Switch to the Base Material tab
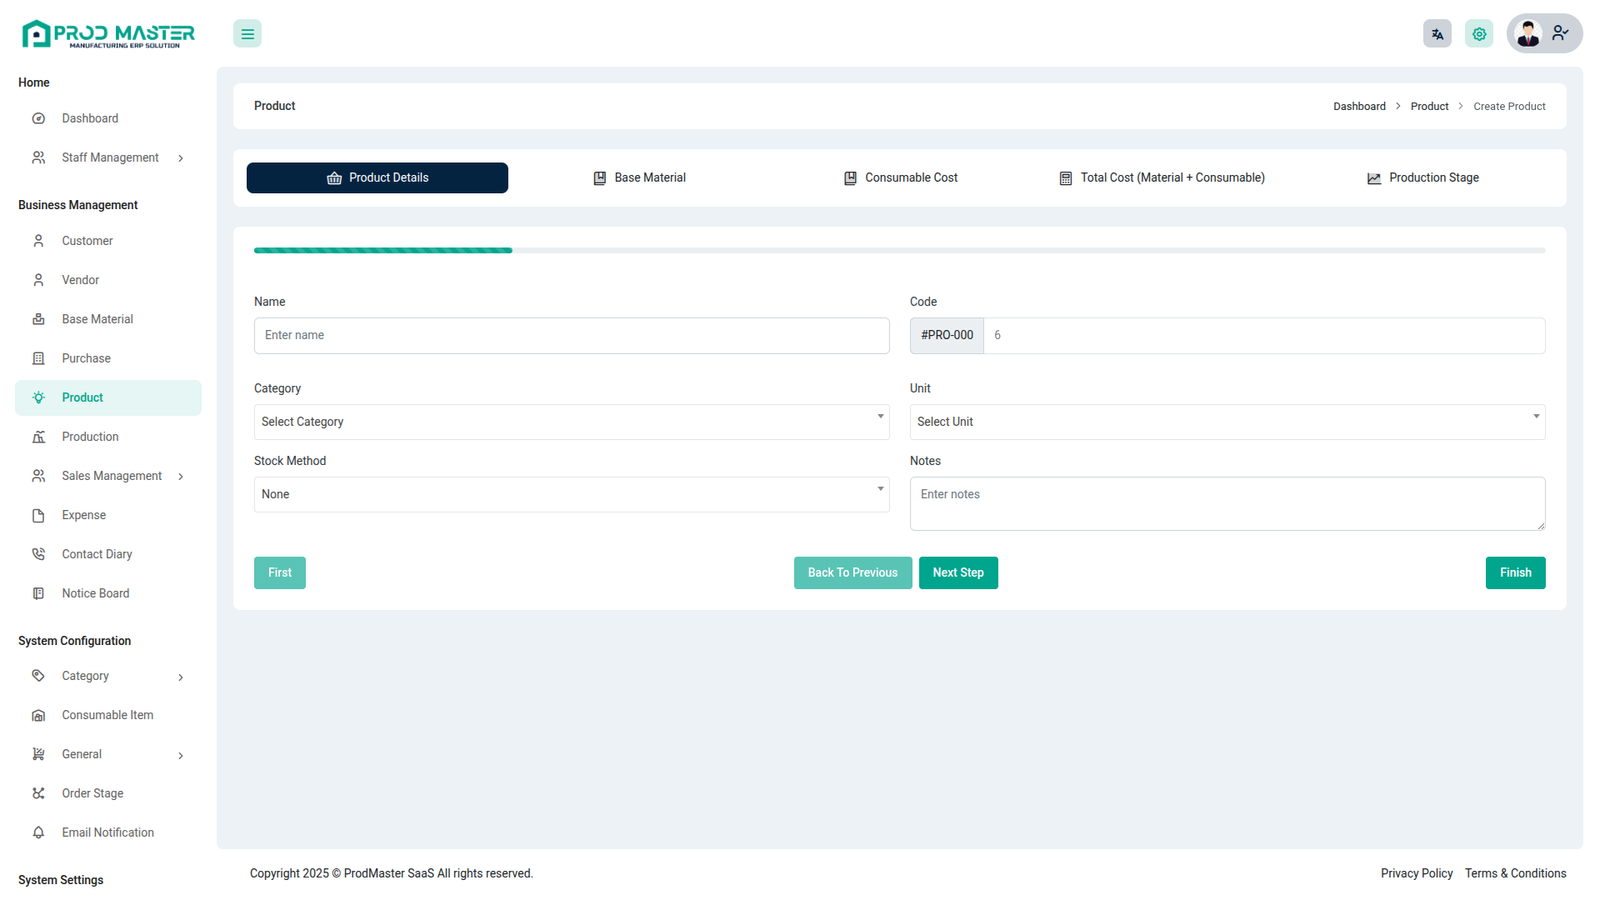Viewport: 1600px width, 900px height. (x=639, y=178)
